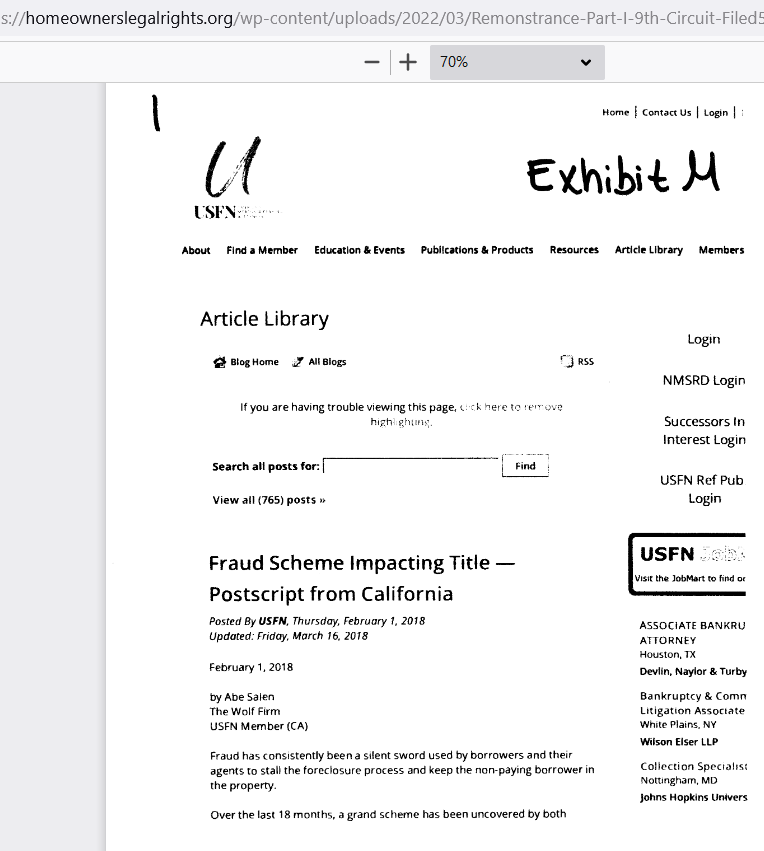Click the browser address bar URL
This screenshot has width=764, height=851.
382,18
